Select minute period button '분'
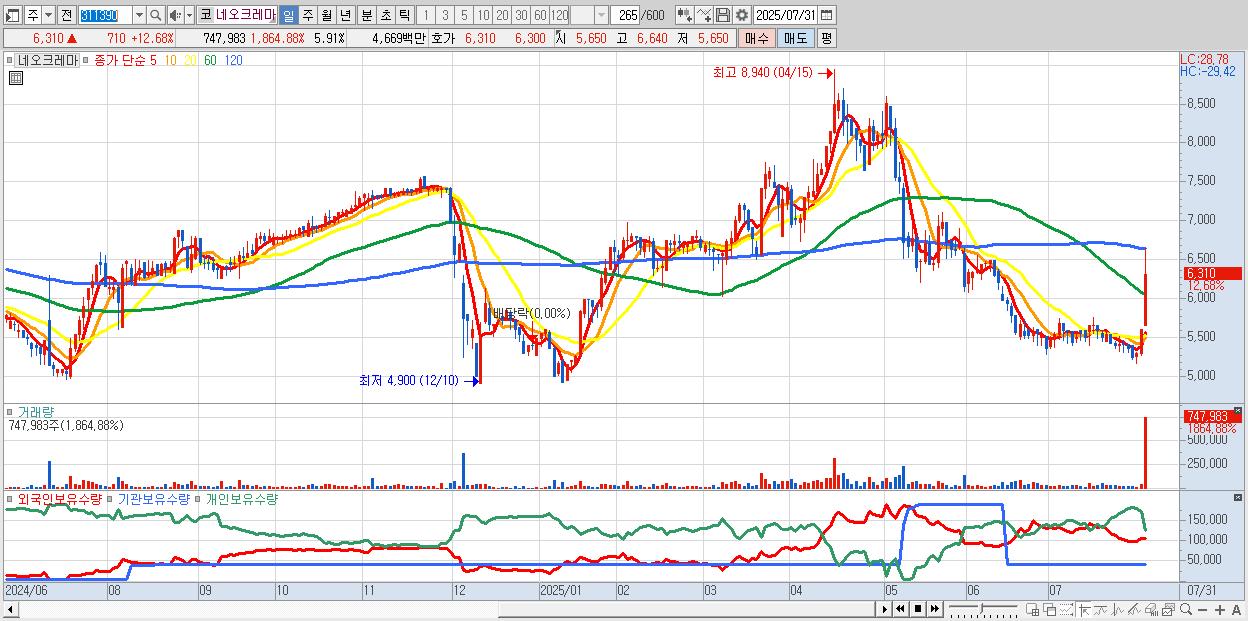The image size is (1248, 621). pyautogui.click(x=366, y=15)
